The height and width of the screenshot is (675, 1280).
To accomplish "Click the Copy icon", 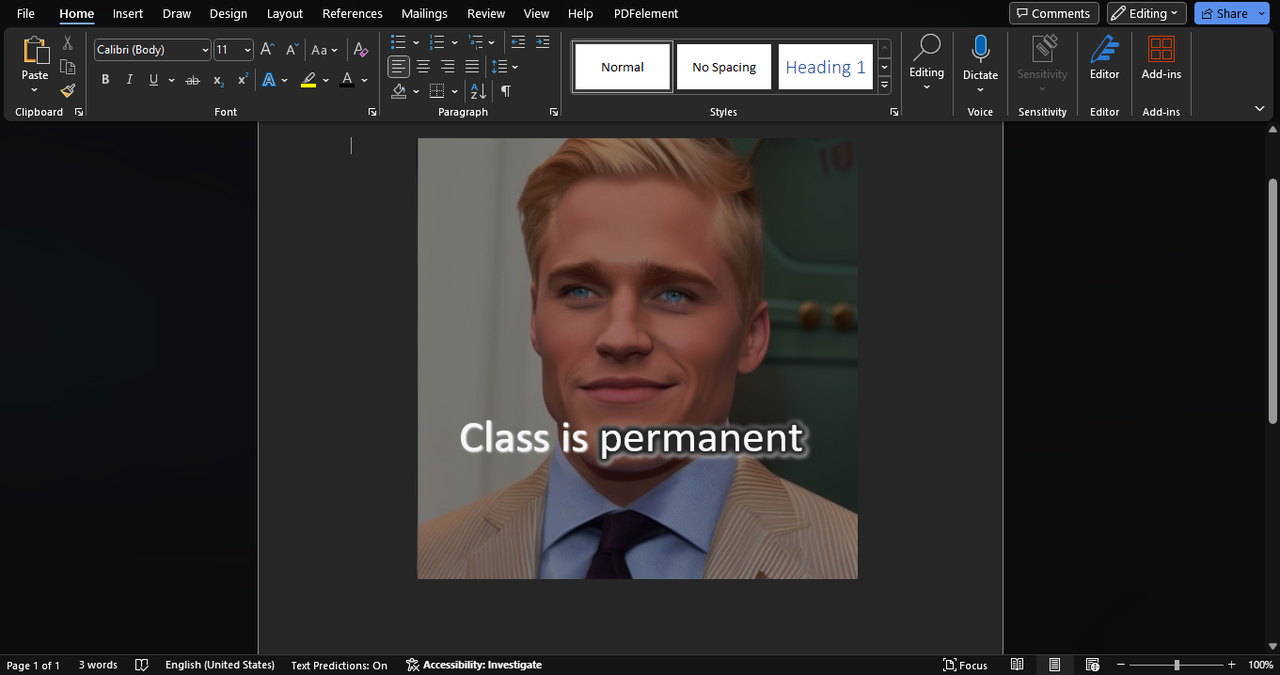I will click(x=68, y=67).
